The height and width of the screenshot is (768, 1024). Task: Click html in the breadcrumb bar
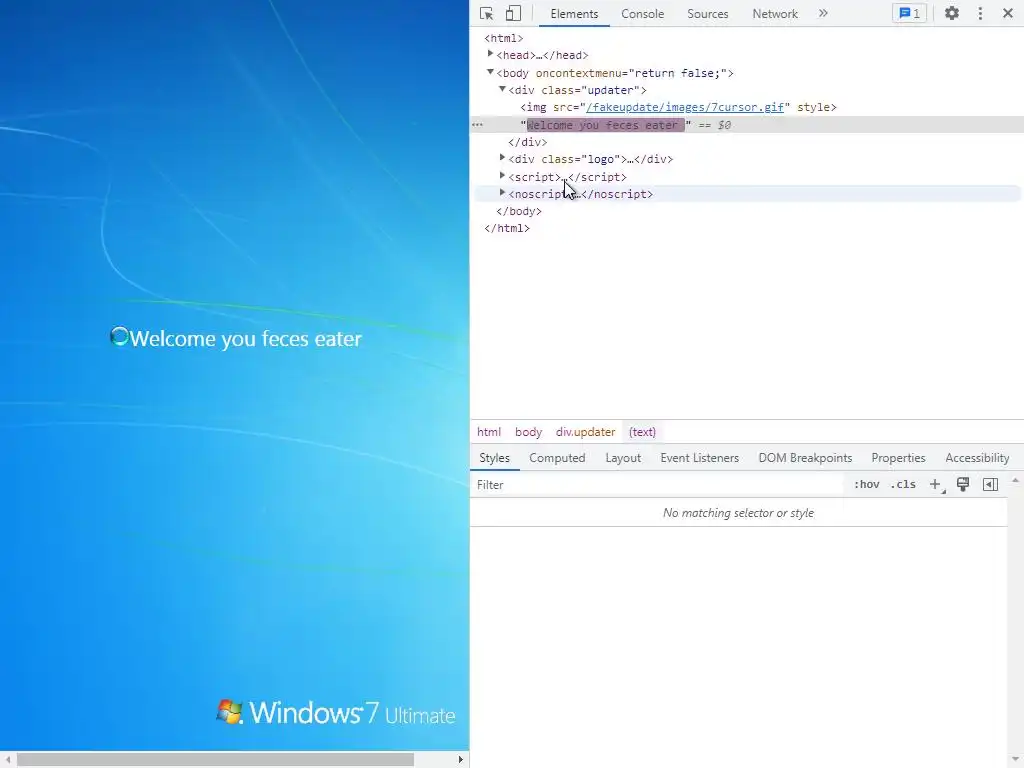tap(488, 432)
